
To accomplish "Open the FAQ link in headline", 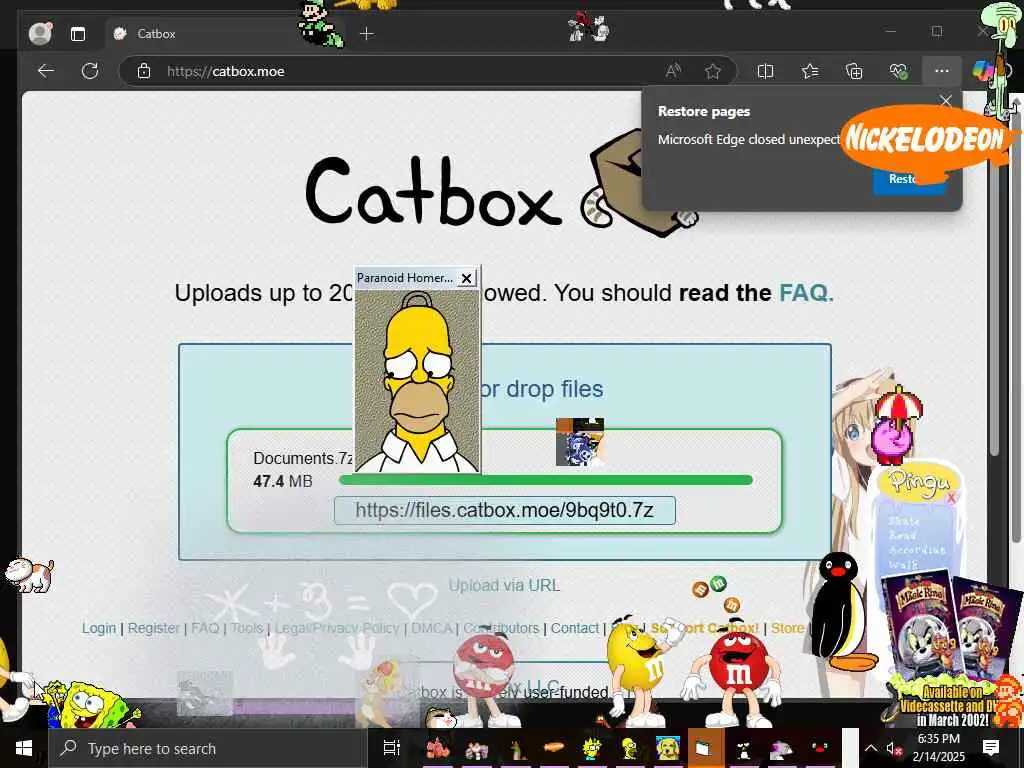I will pos(806,293).
